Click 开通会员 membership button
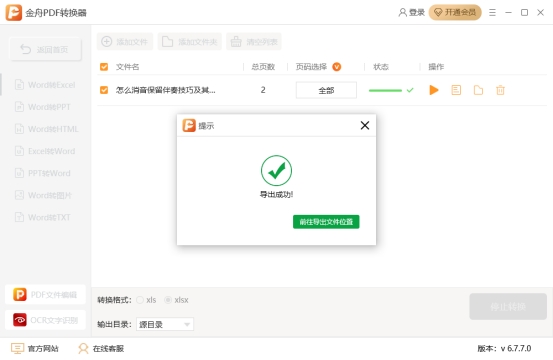The width and height of the screenshot is (553, 360). click(x=455, y=13)
